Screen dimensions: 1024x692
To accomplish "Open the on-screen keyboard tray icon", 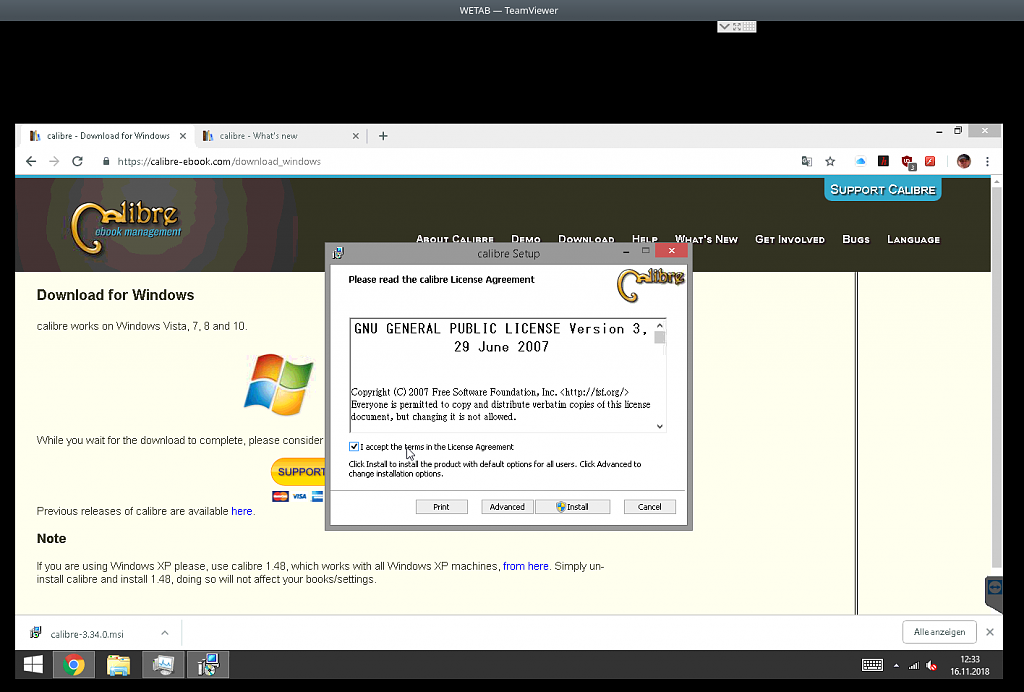I will point(872,665).
